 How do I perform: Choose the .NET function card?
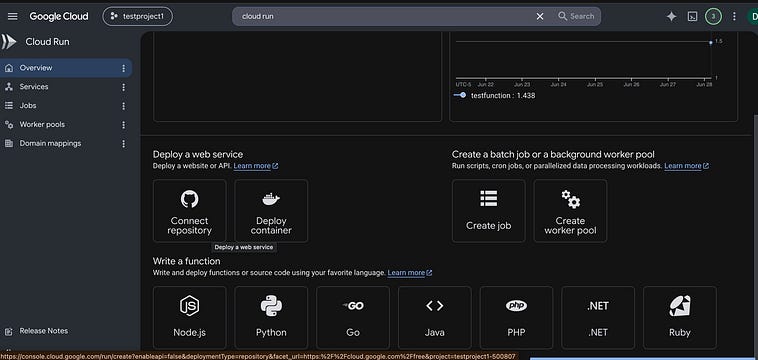coord(598,317)
